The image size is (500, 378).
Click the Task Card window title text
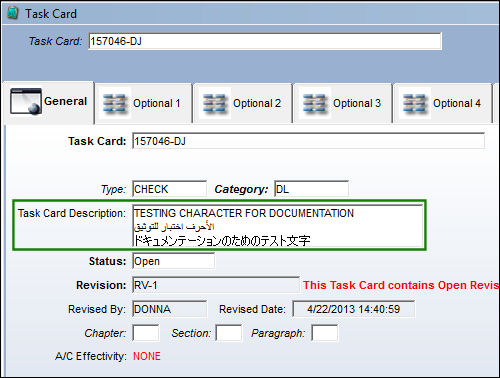point(51,14)
